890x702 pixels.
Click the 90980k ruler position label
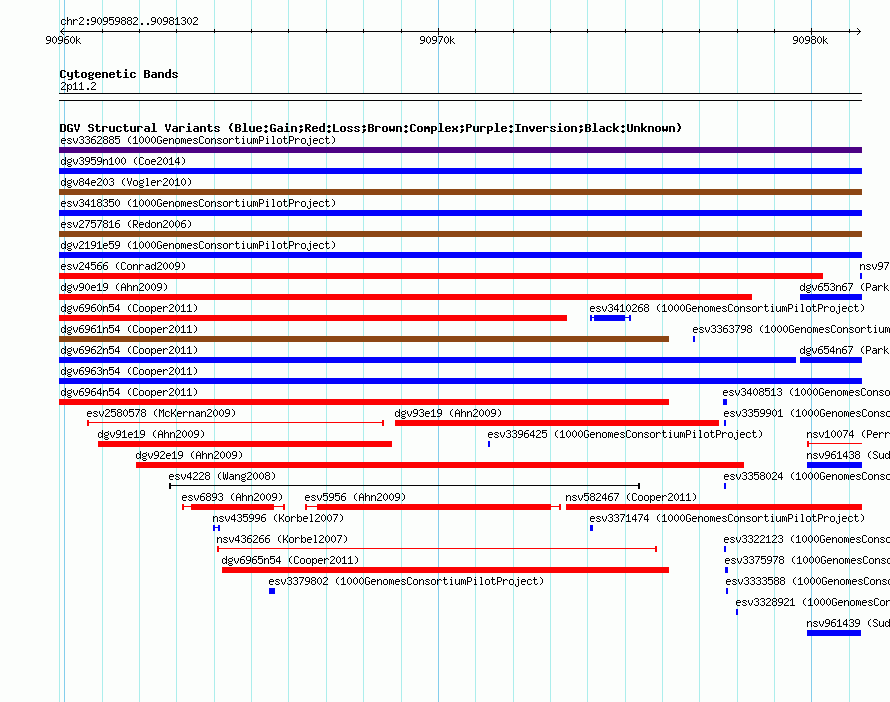810,40
